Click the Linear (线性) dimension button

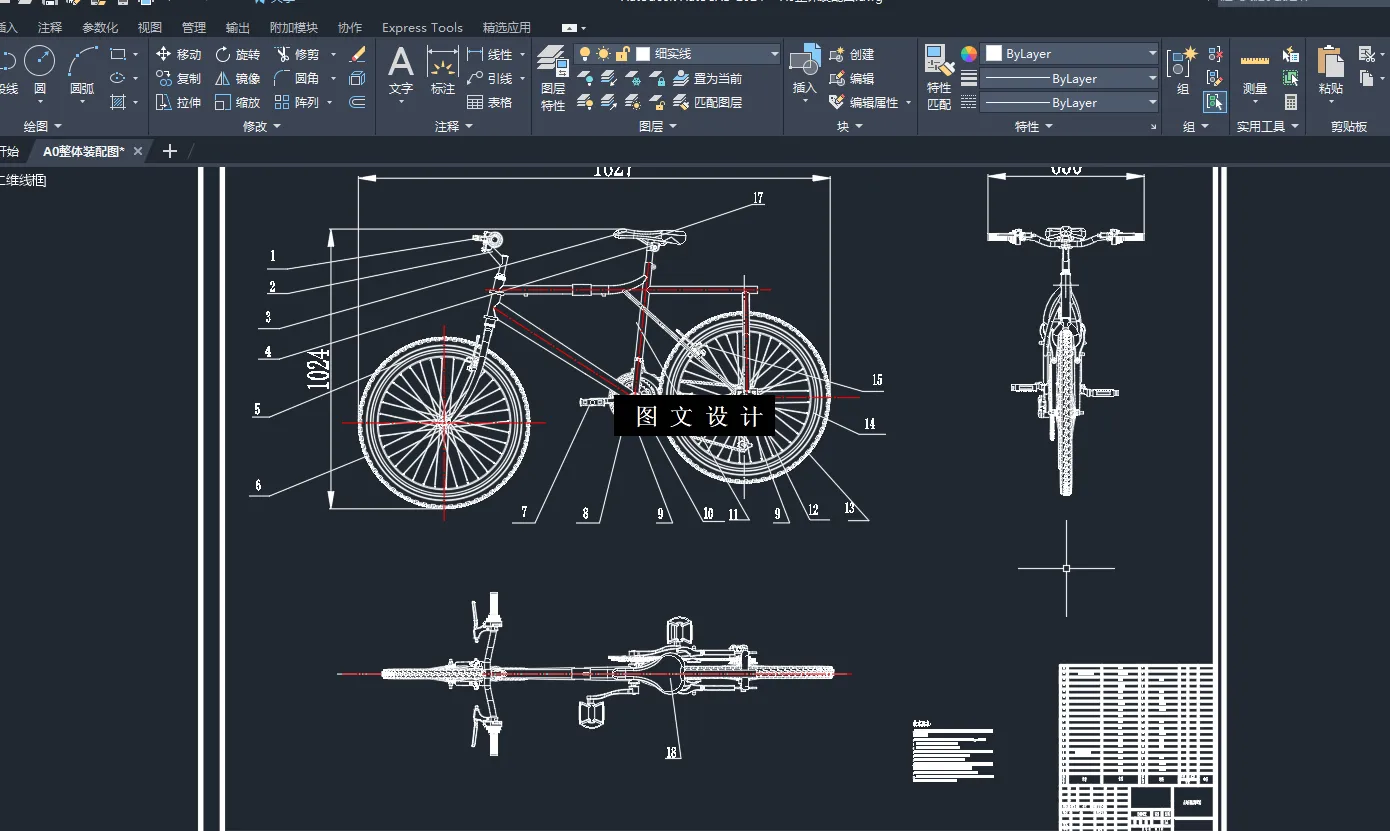pyautogui.click(x=490, y=54)
